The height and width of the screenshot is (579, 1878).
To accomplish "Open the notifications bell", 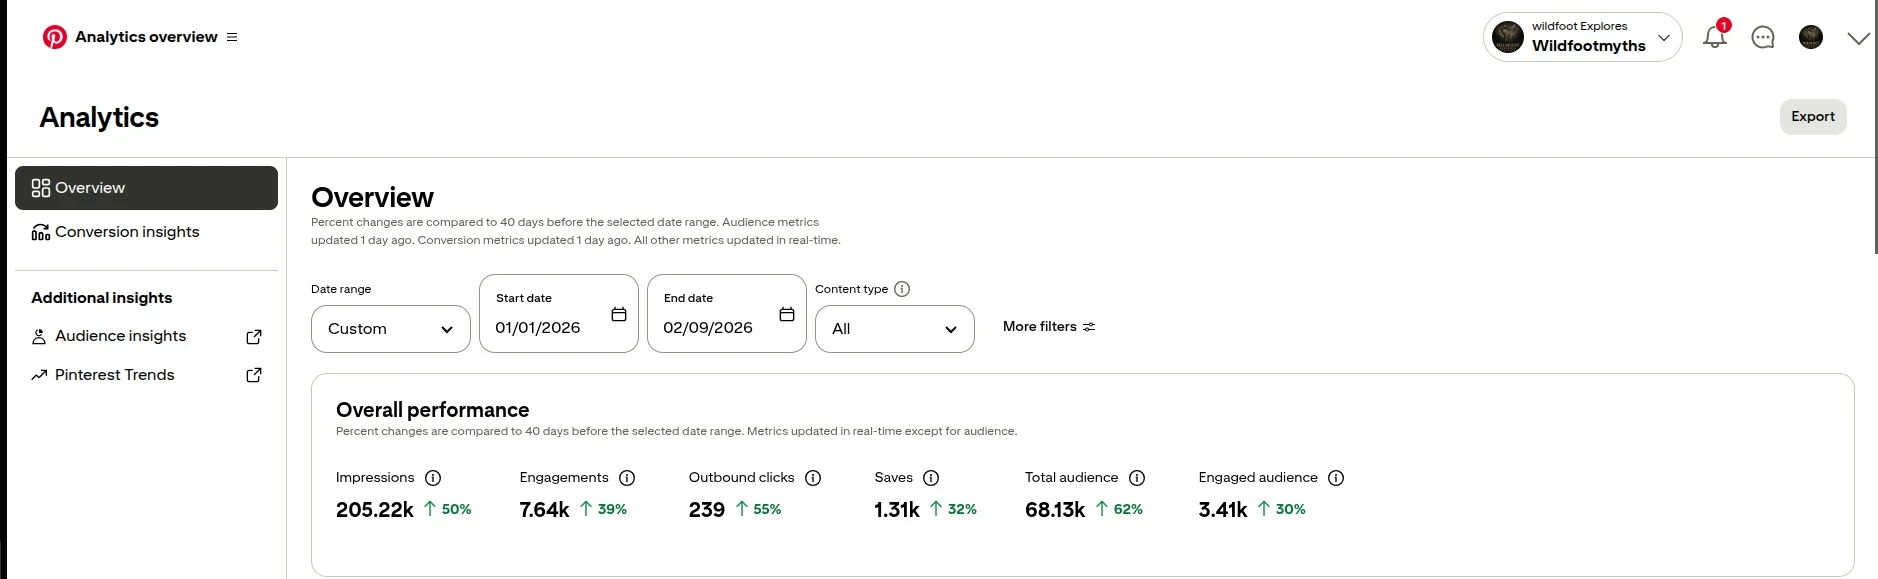I will point(1715,37).
